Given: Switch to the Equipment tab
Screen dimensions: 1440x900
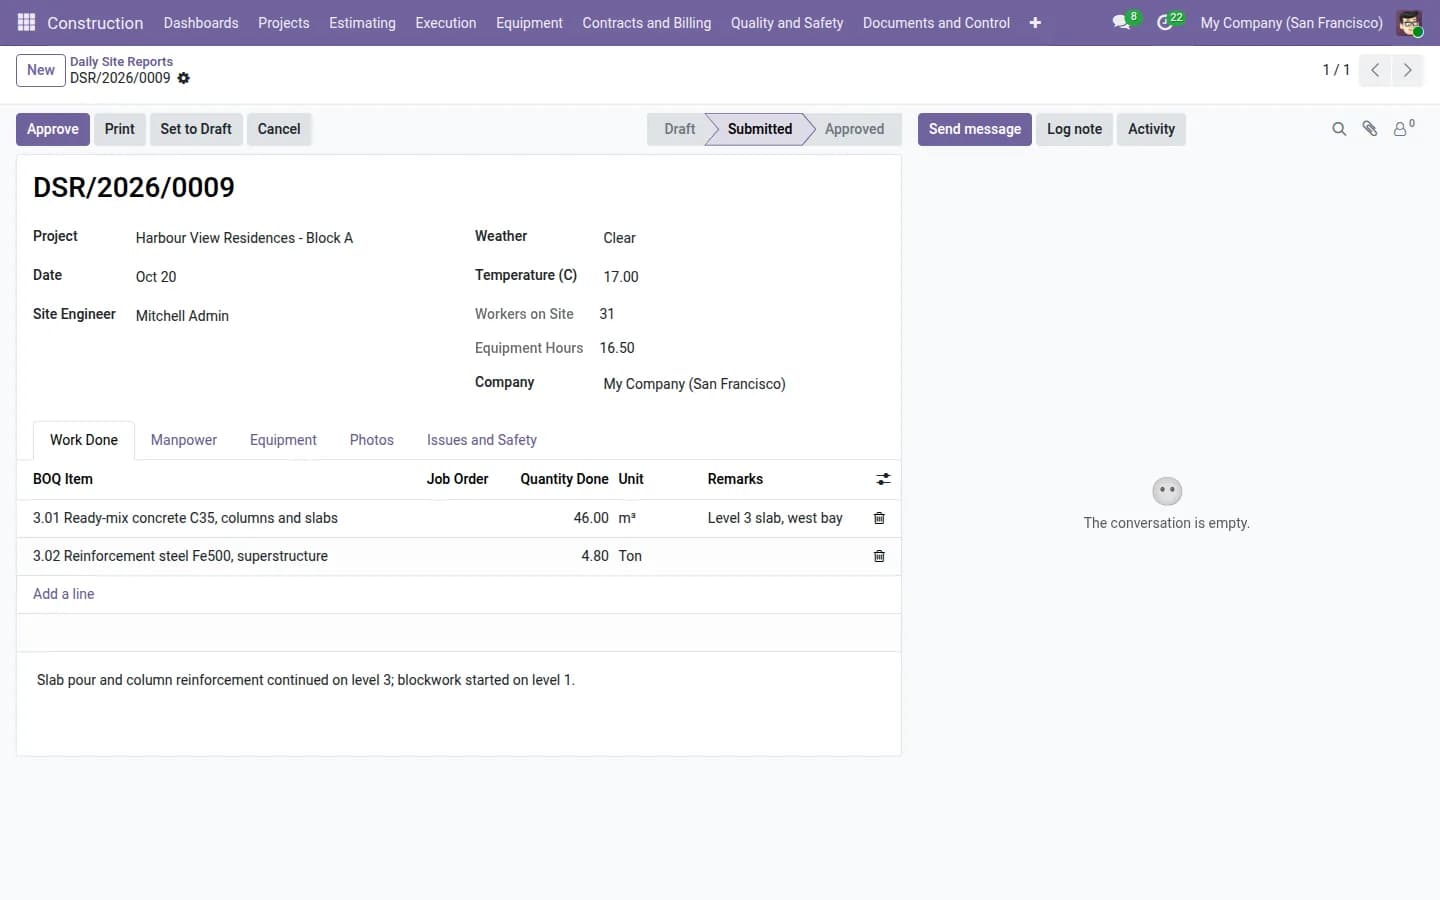Looking at the screenshot, I should pyautogui.click(x=283, y=440).
